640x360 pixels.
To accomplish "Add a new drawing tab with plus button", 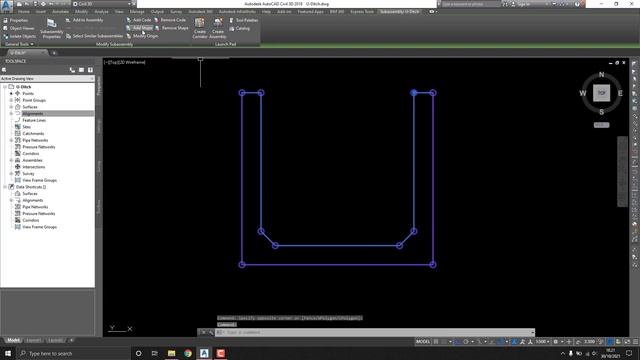I will (54, 53).
